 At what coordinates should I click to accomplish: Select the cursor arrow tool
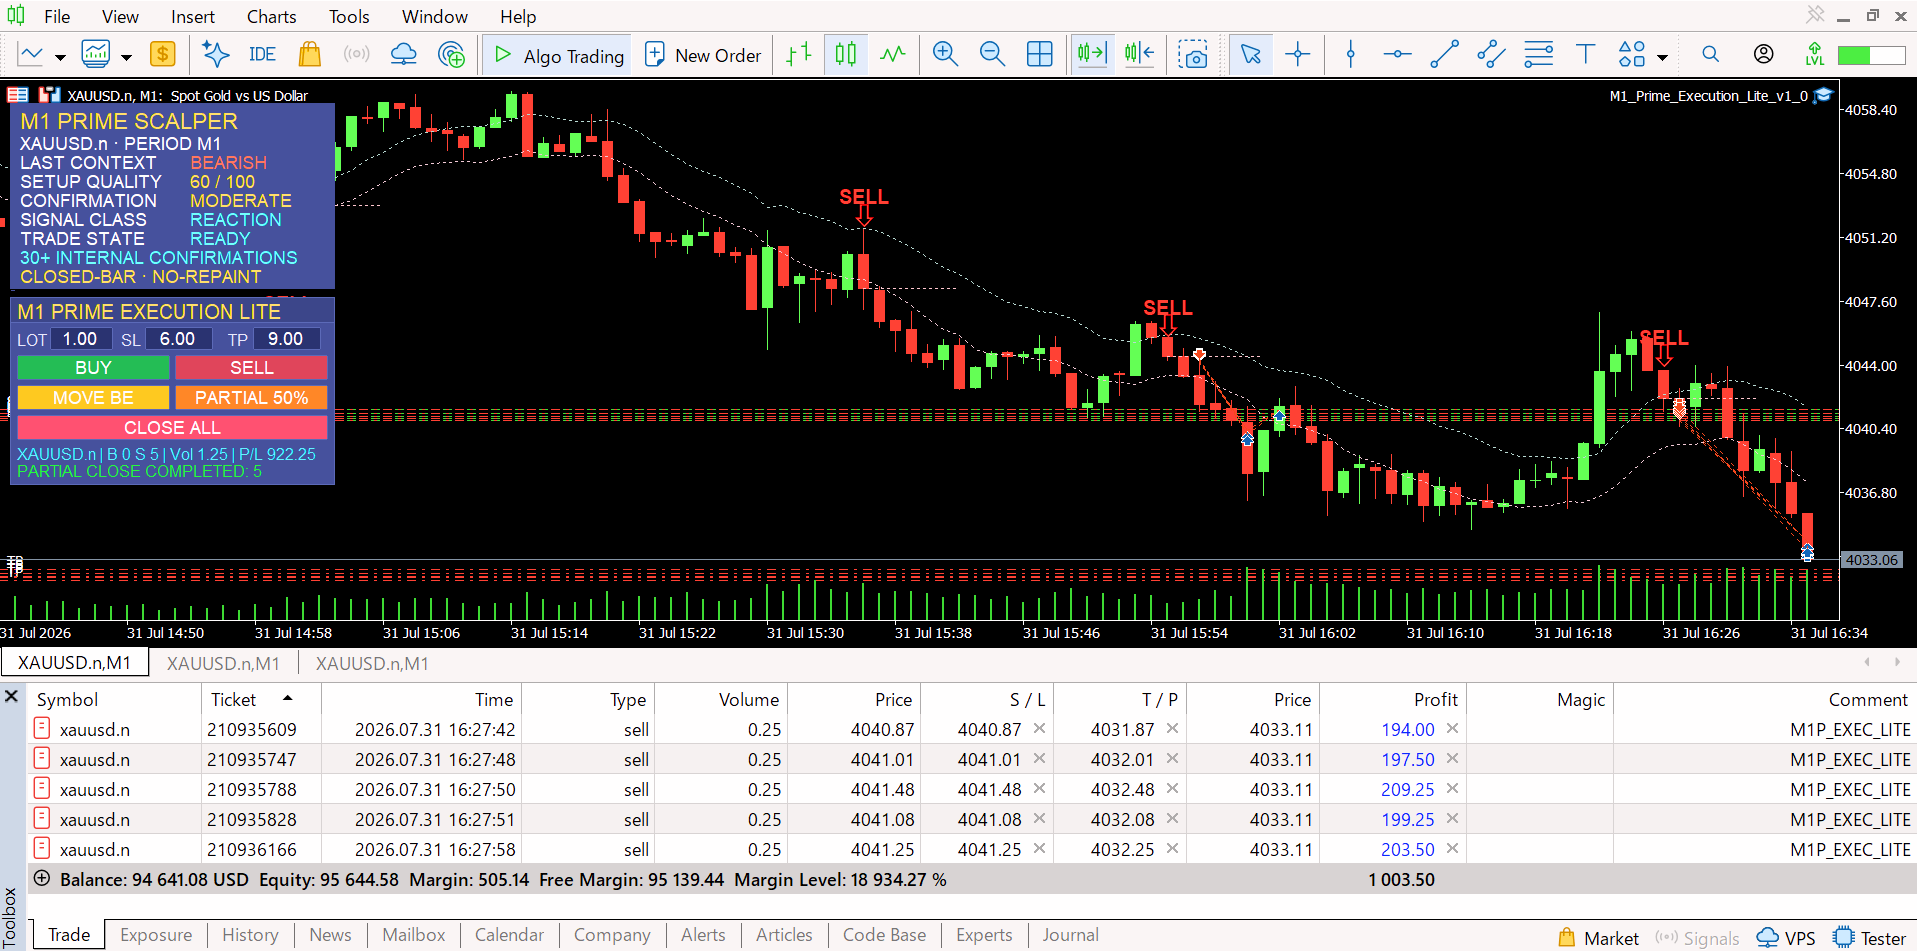(x=1250, y=54)
